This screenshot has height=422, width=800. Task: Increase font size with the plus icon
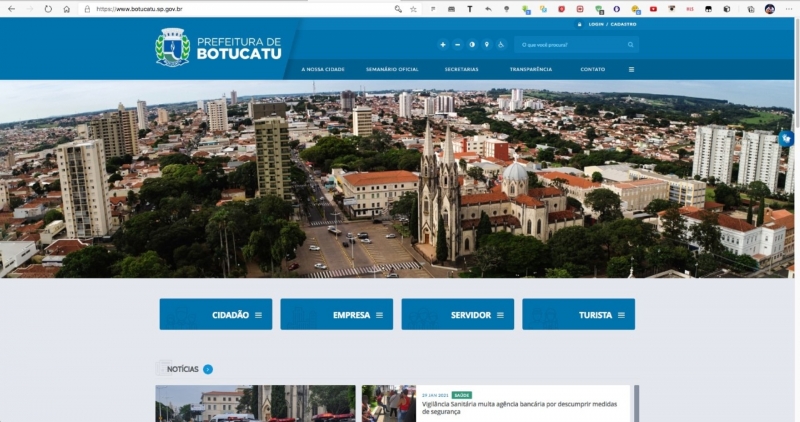pos(443,45)
